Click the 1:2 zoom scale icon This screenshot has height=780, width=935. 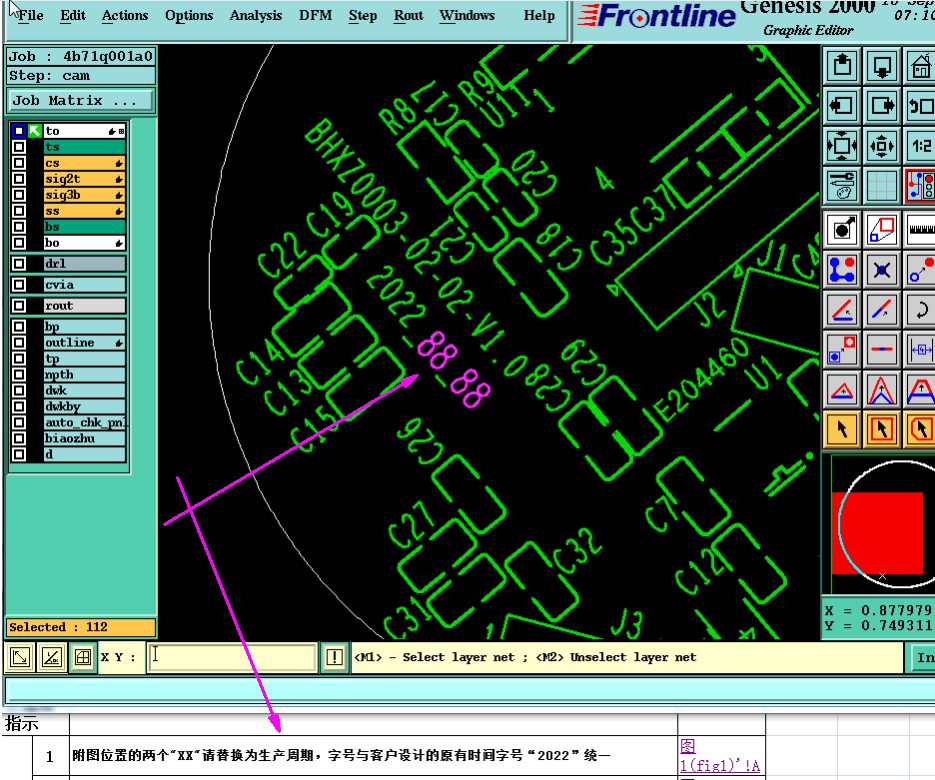click(921, 146)
